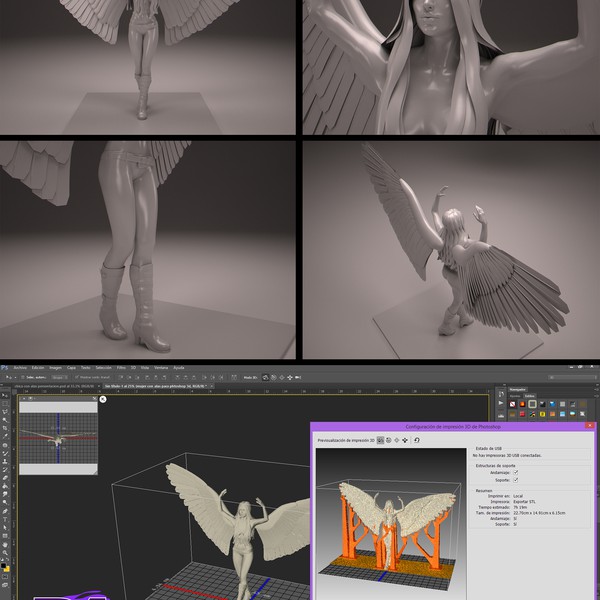Open the Capa menu

click(x=71, y=368)
